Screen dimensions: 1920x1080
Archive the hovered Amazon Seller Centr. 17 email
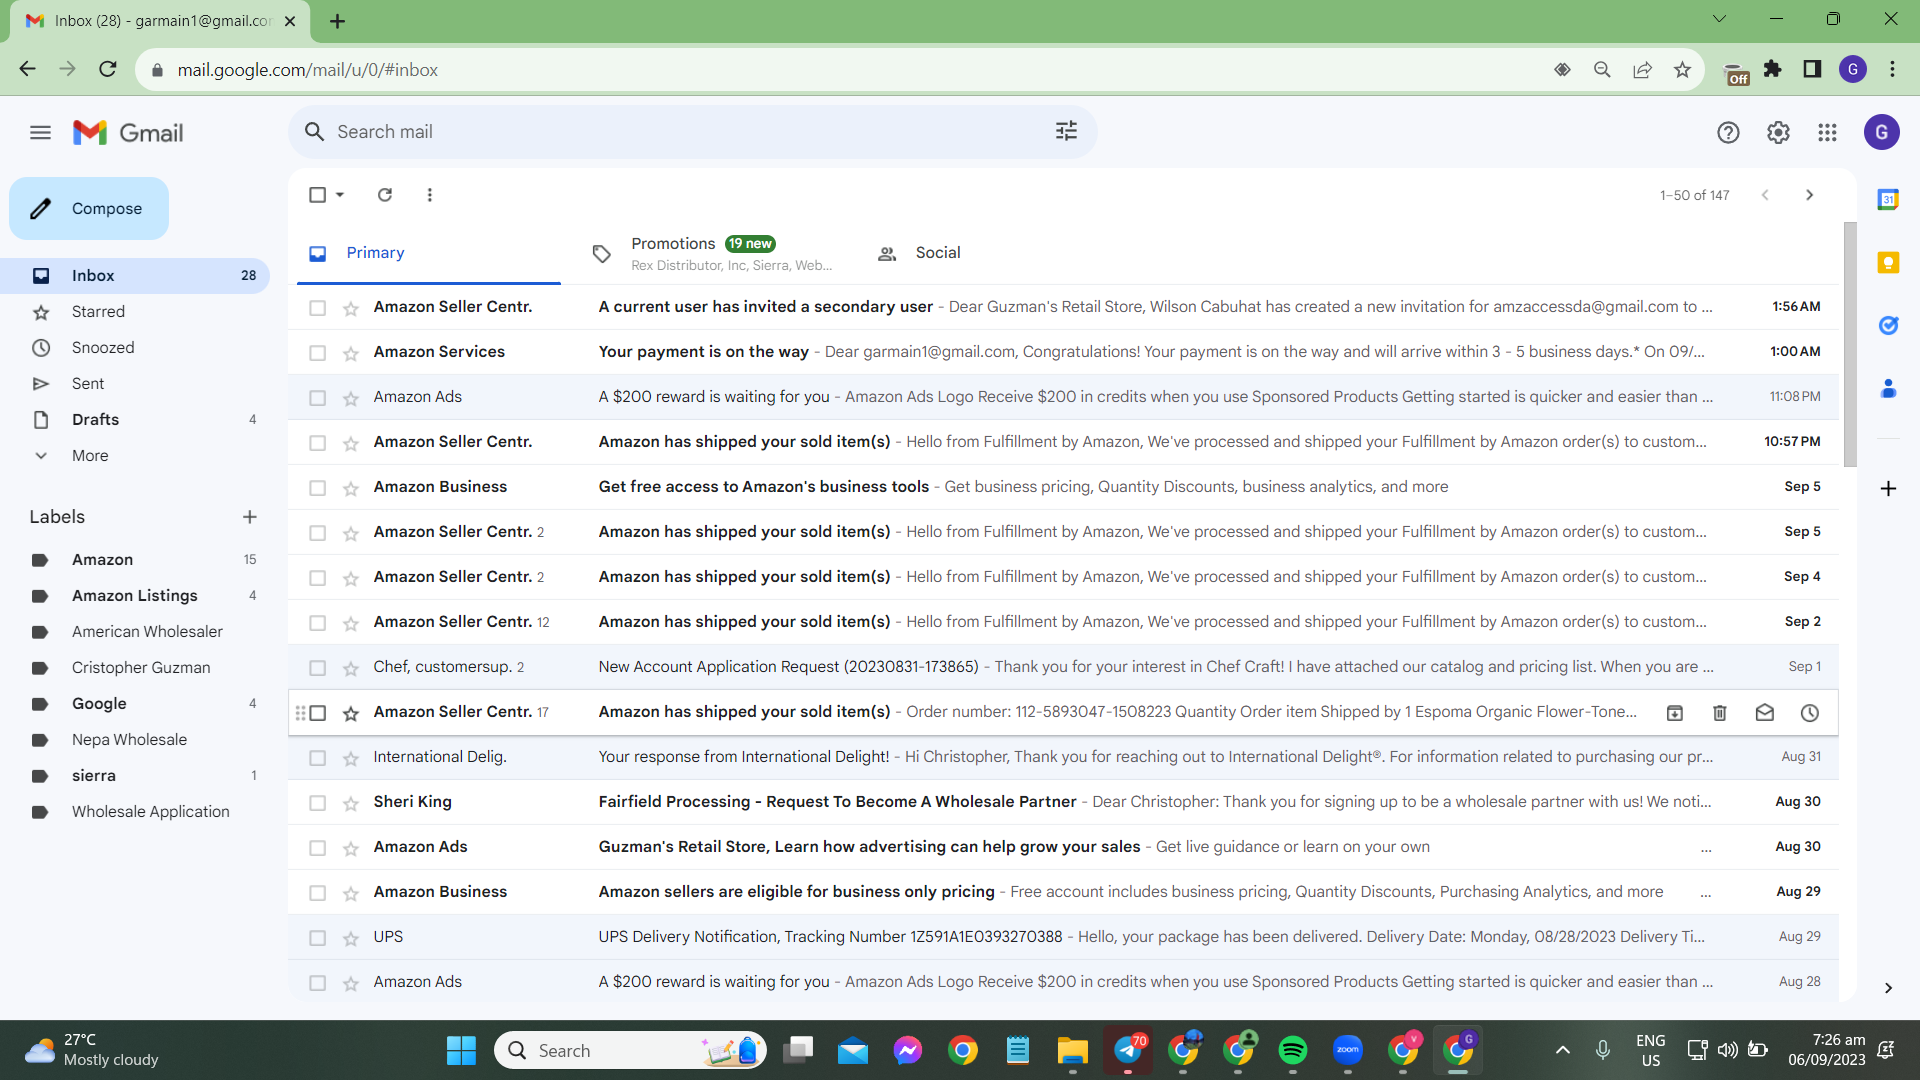(1675, 713)
